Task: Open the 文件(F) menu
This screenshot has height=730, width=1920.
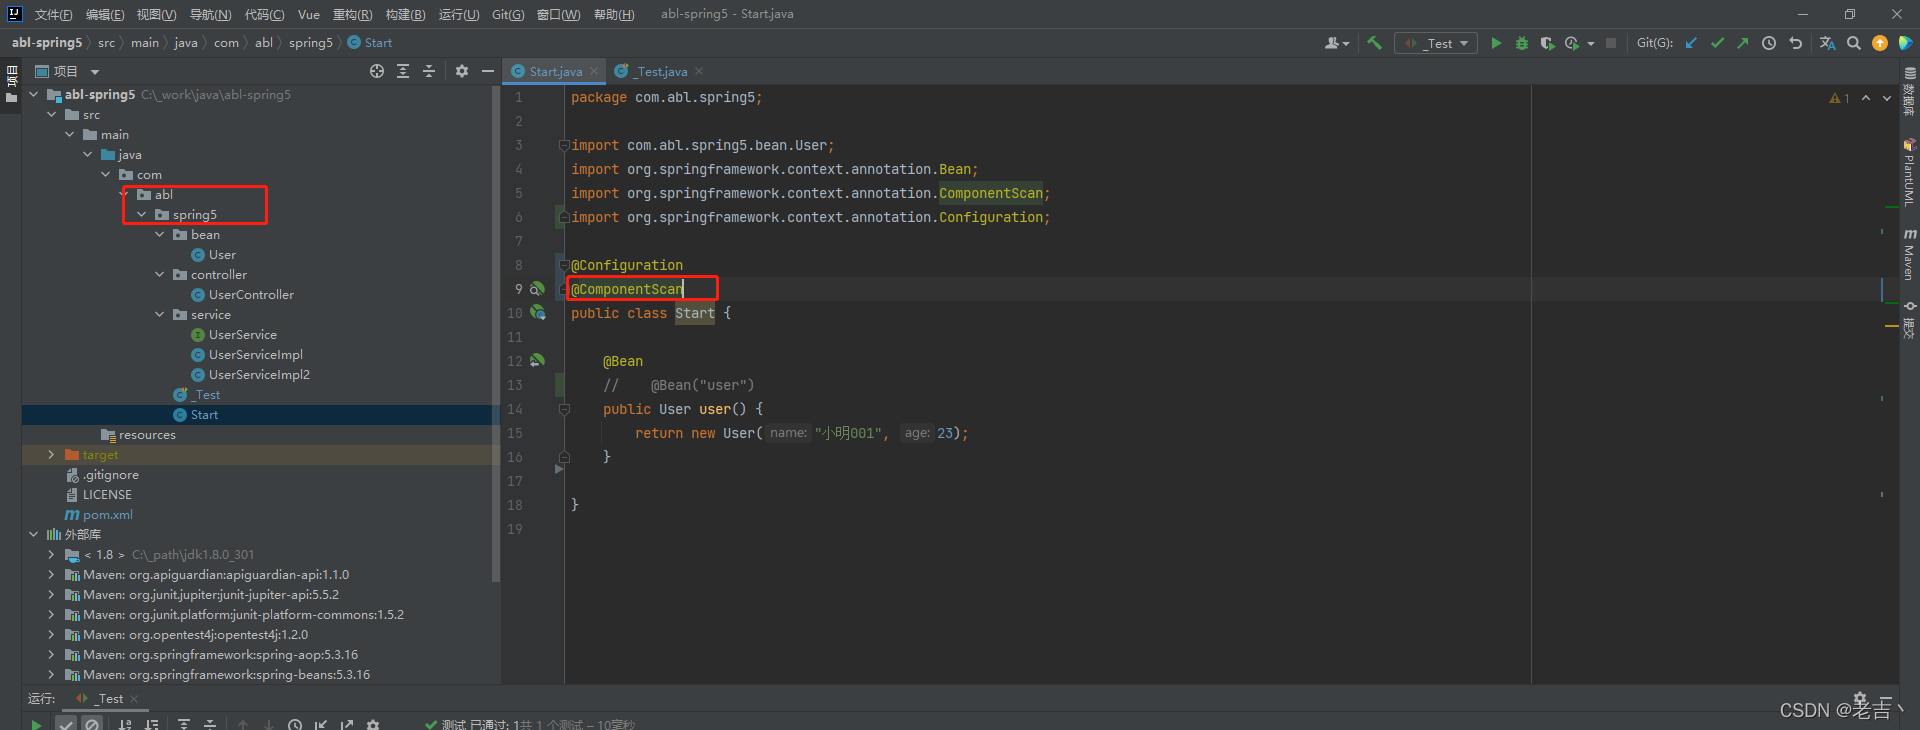Action: [x=53, y=14]
